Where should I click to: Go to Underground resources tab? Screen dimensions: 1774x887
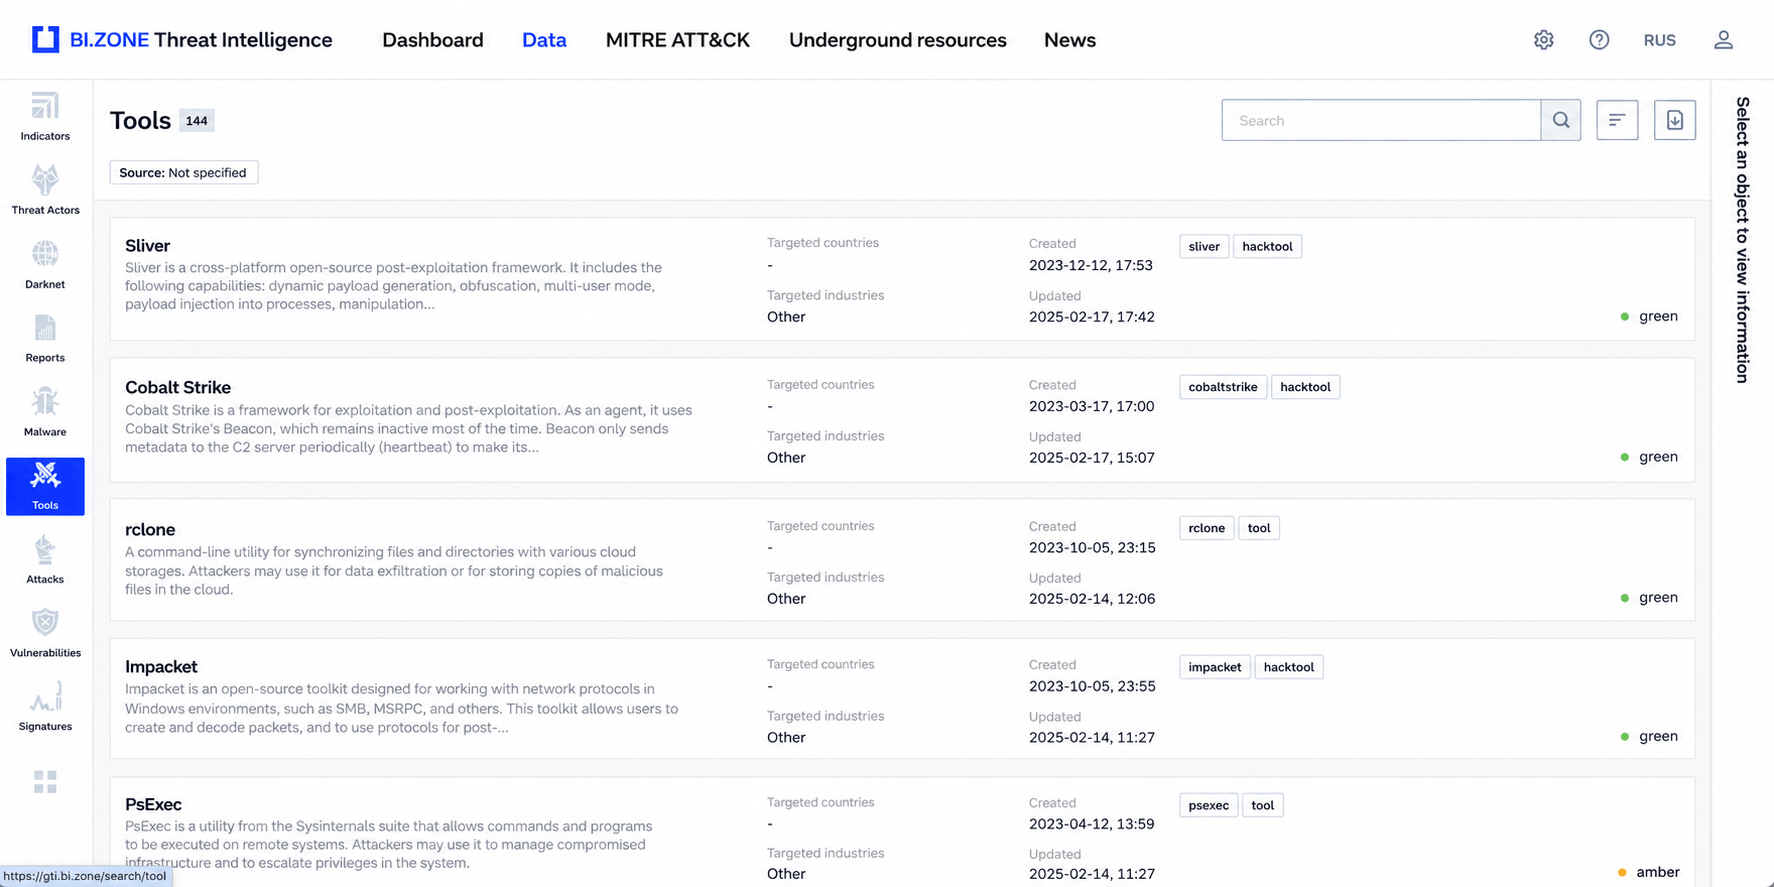(x=898, y=40)
